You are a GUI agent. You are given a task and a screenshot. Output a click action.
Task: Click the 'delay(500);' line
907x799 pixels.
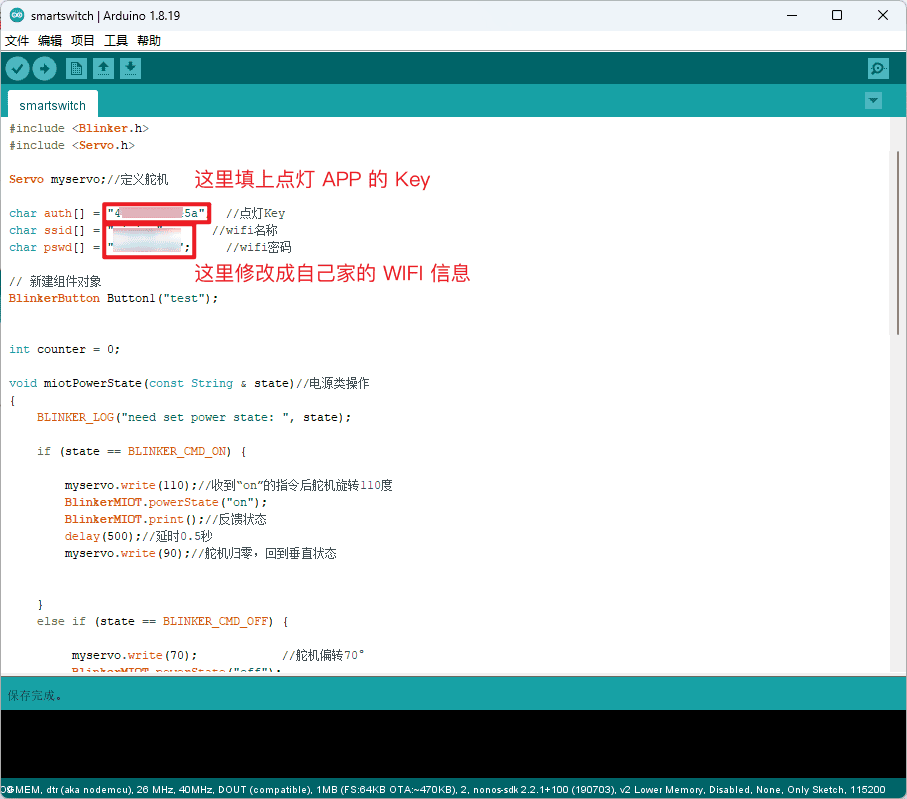tap(138, 536)
